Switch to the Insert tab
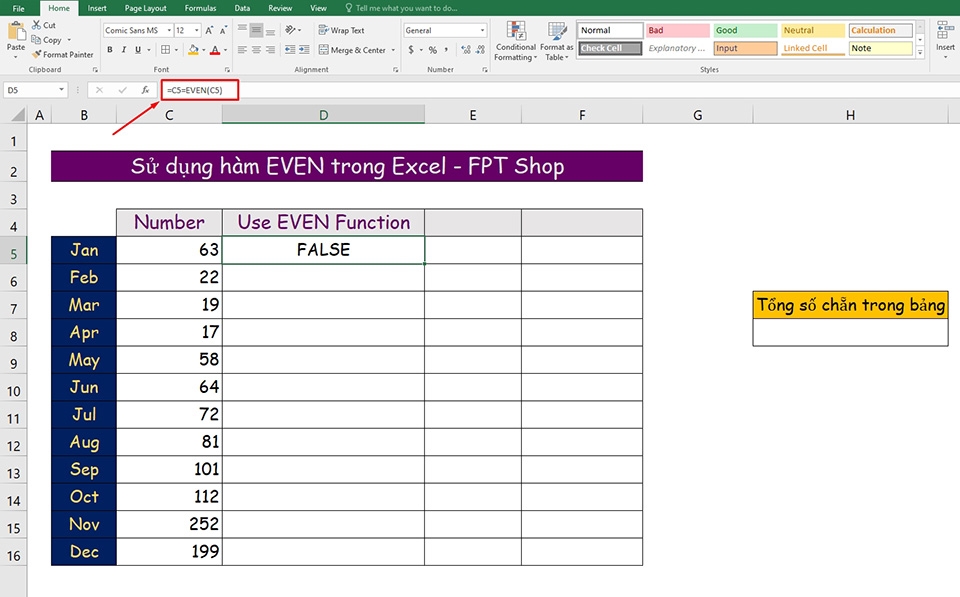 click(x=97, y=8)
